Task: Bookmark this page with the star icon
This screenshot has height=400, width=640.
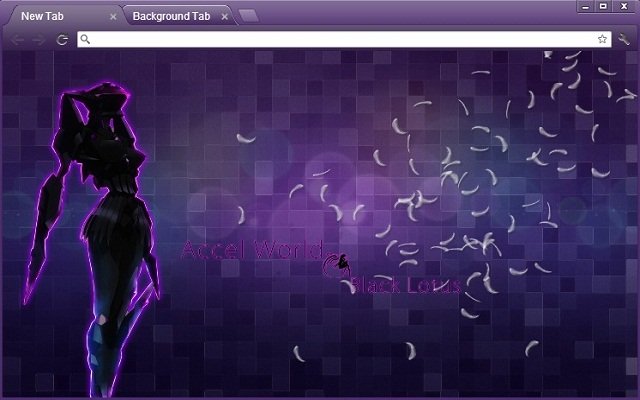Action: point(602,39)
